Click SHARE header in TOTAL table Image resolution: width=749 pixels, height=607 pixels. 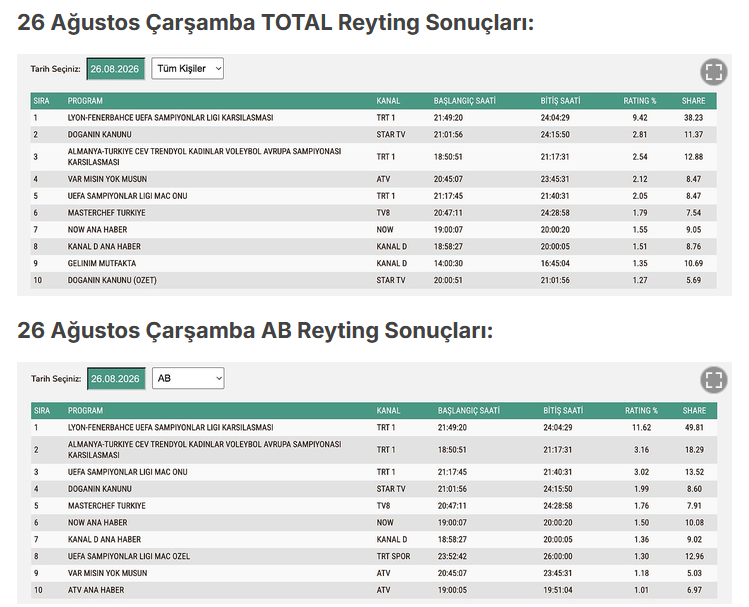[693, 101]
